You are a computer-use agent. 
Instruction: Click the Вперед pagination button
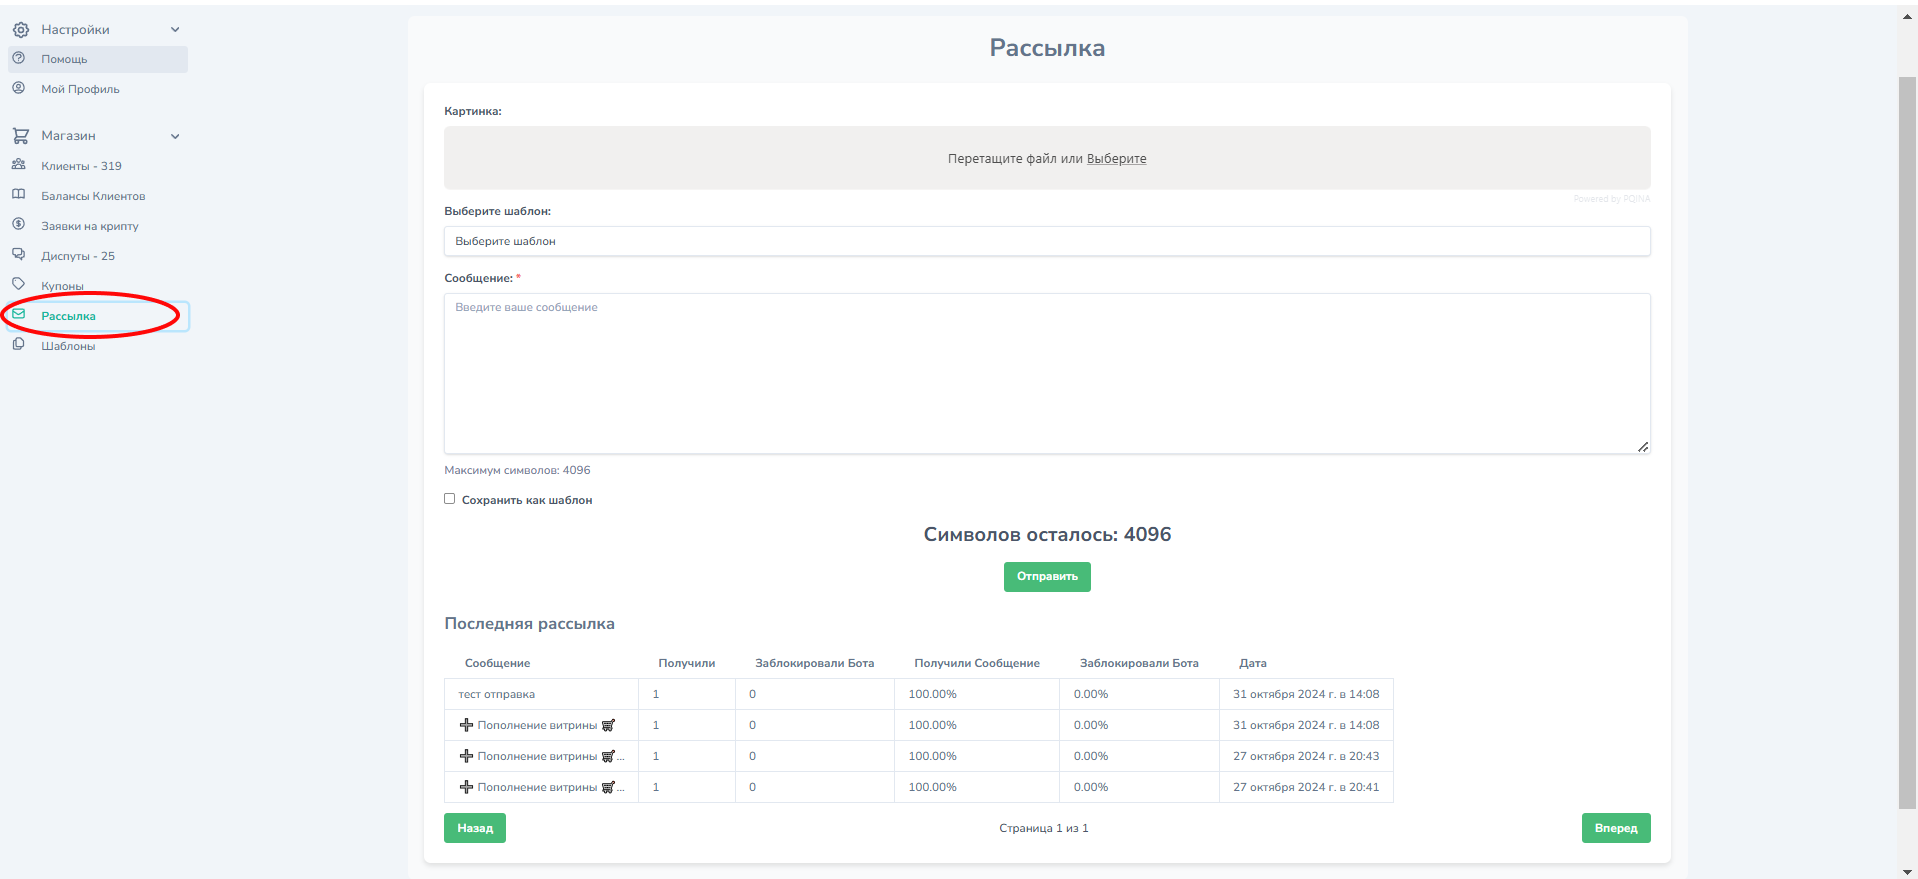[1616, 828]
